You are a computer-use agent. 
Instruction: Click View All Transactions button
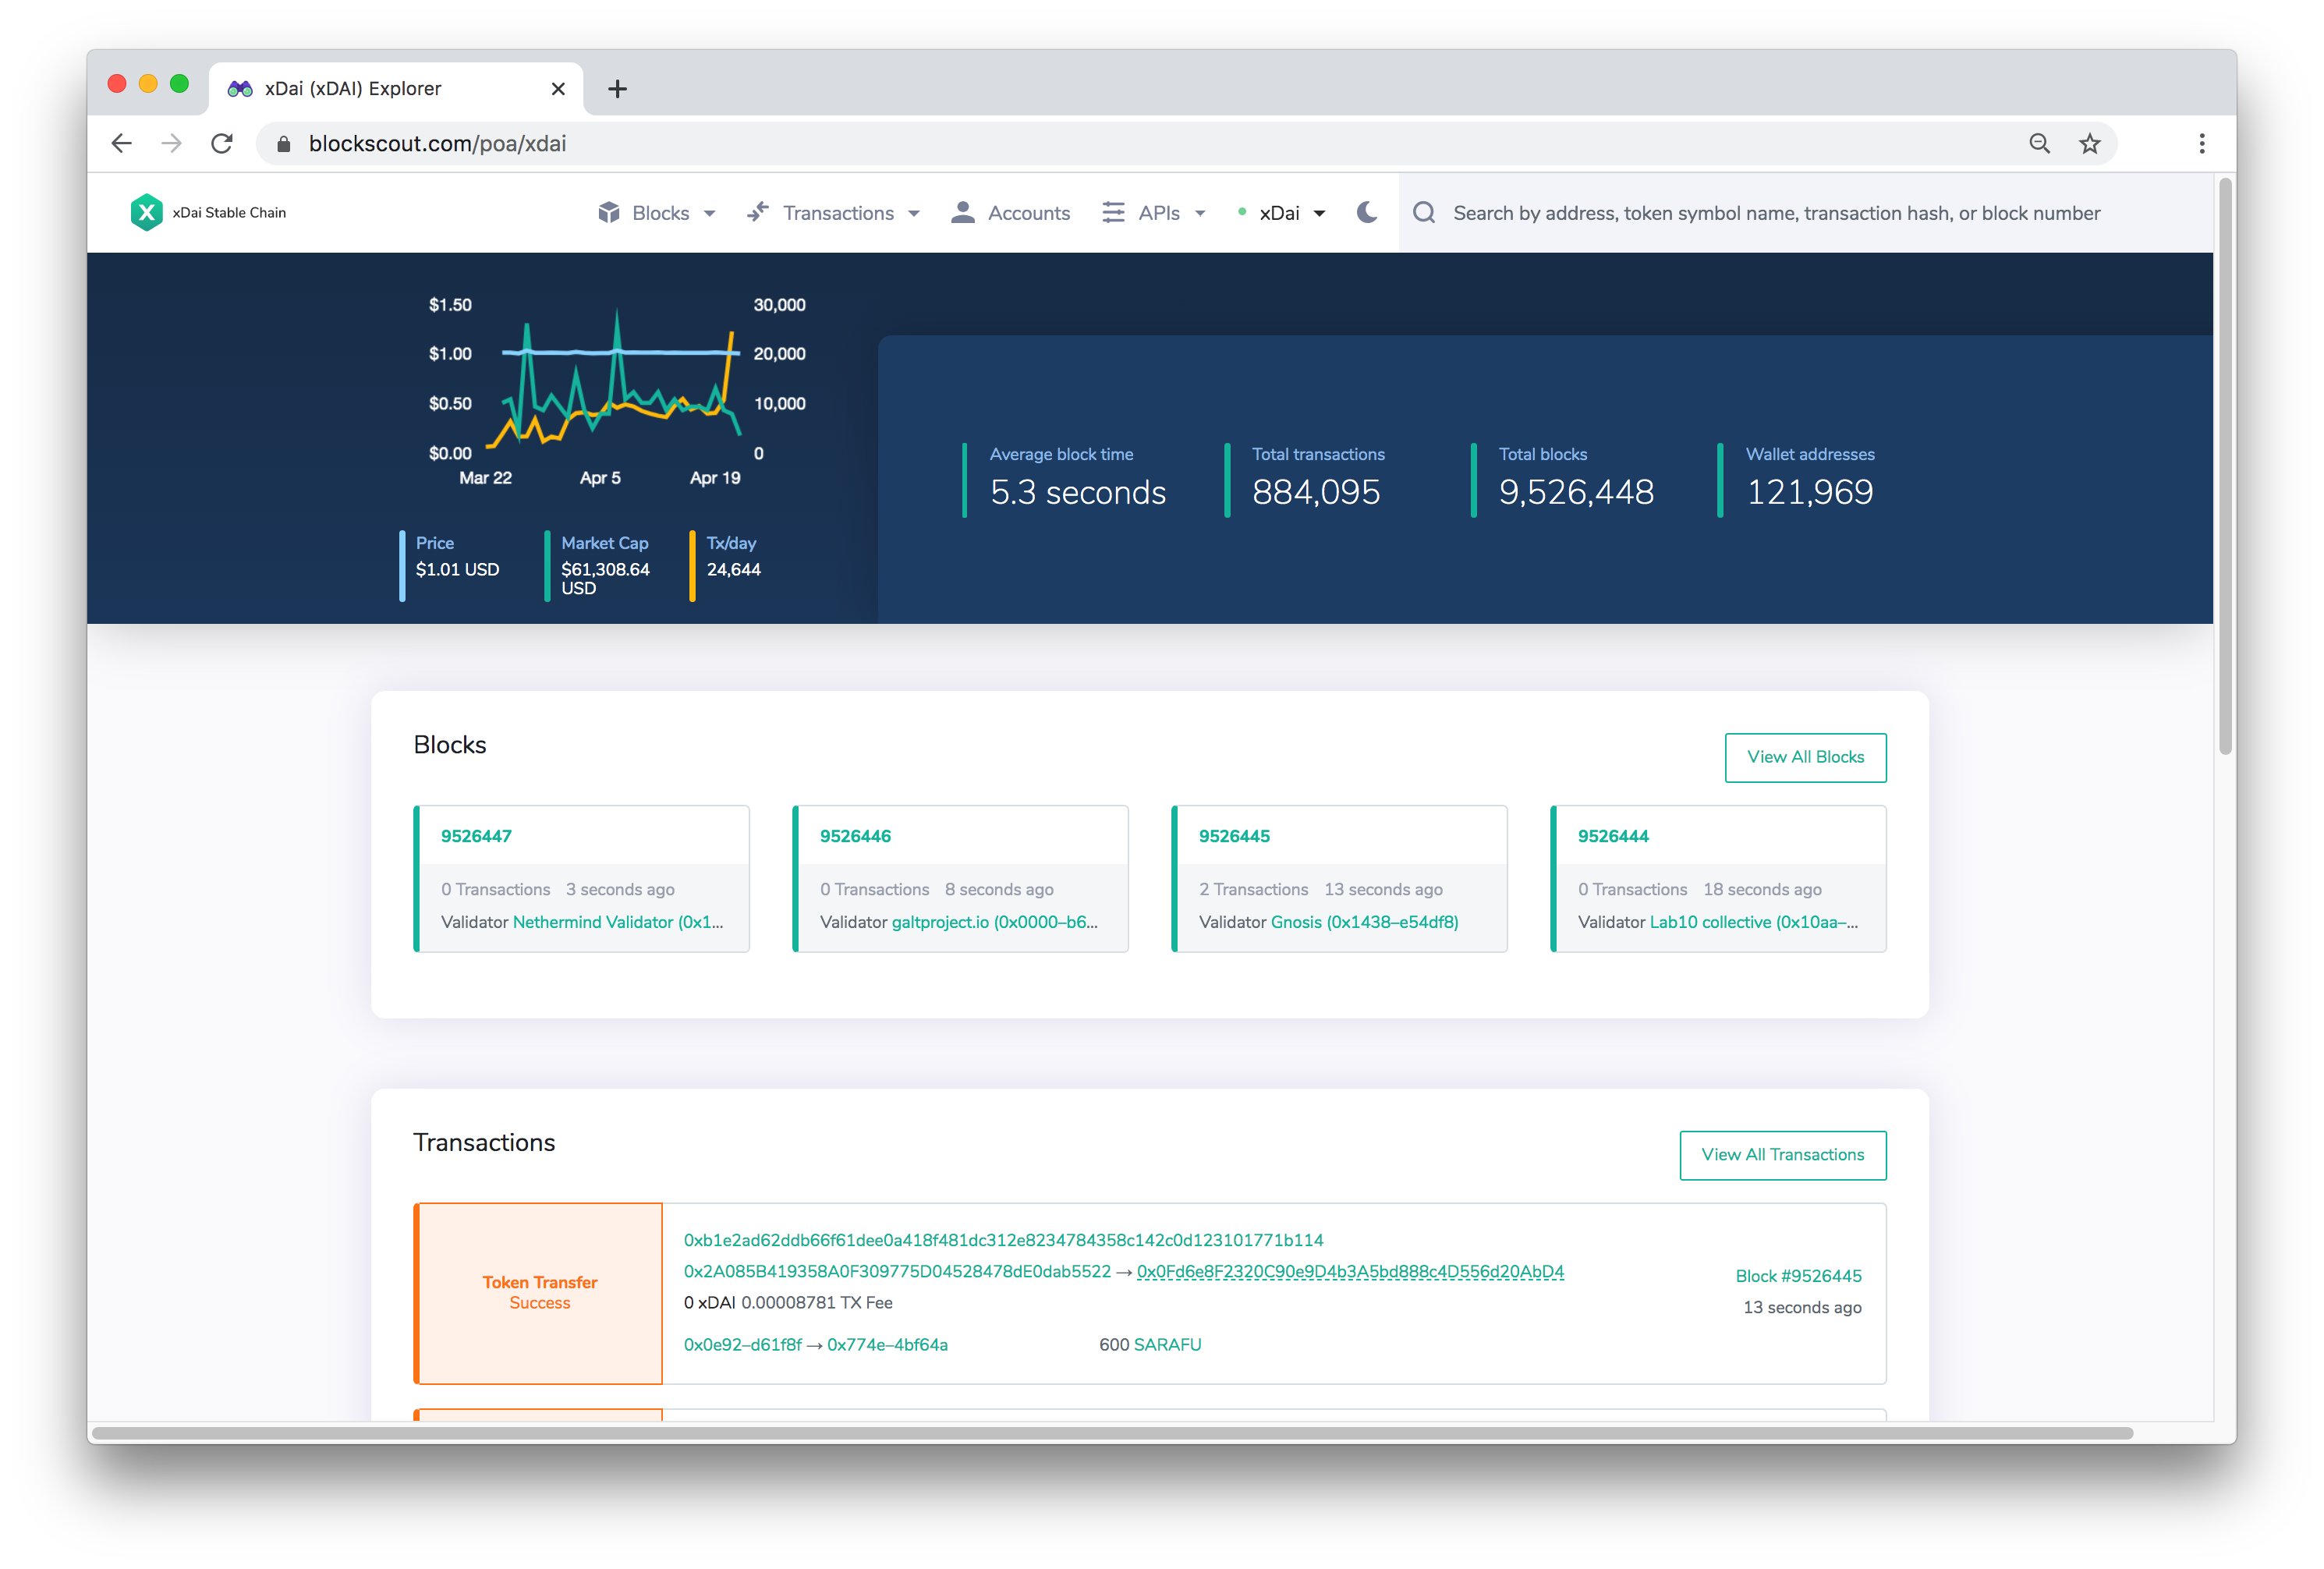click(x=1782, y=1155)
